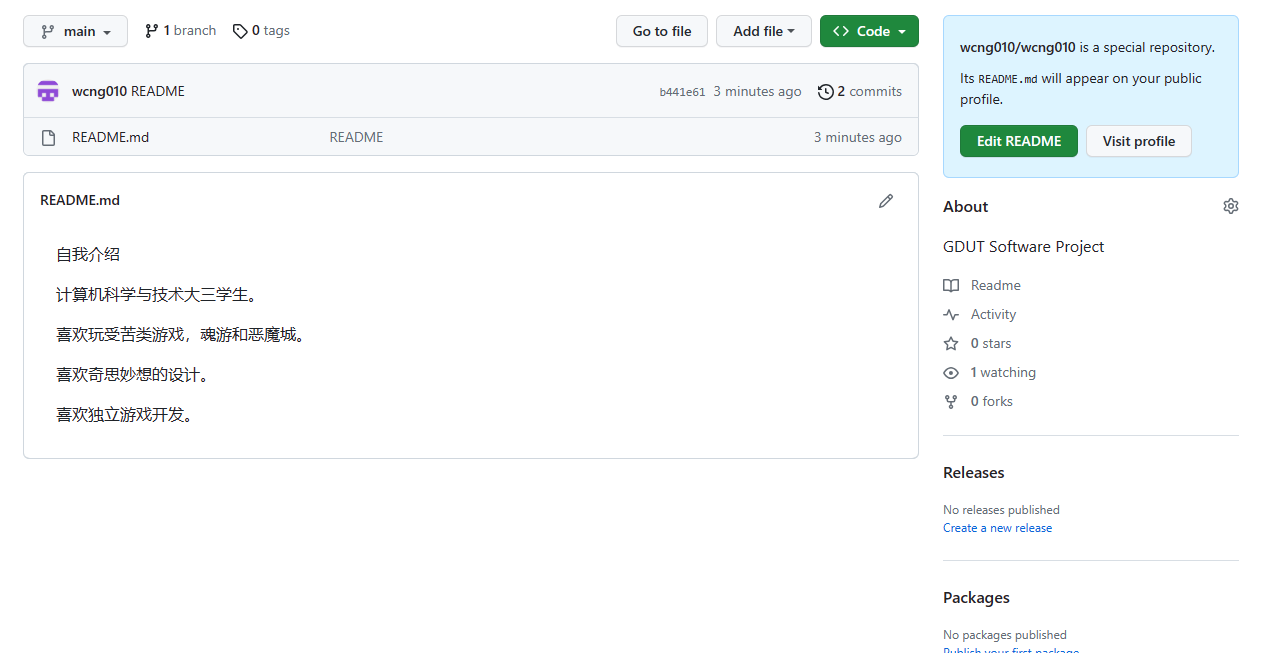The width and height of the screenshot is (1279, 653).
Task: Open repository settings gear next to About
Action: click(x=1231, y=206)
